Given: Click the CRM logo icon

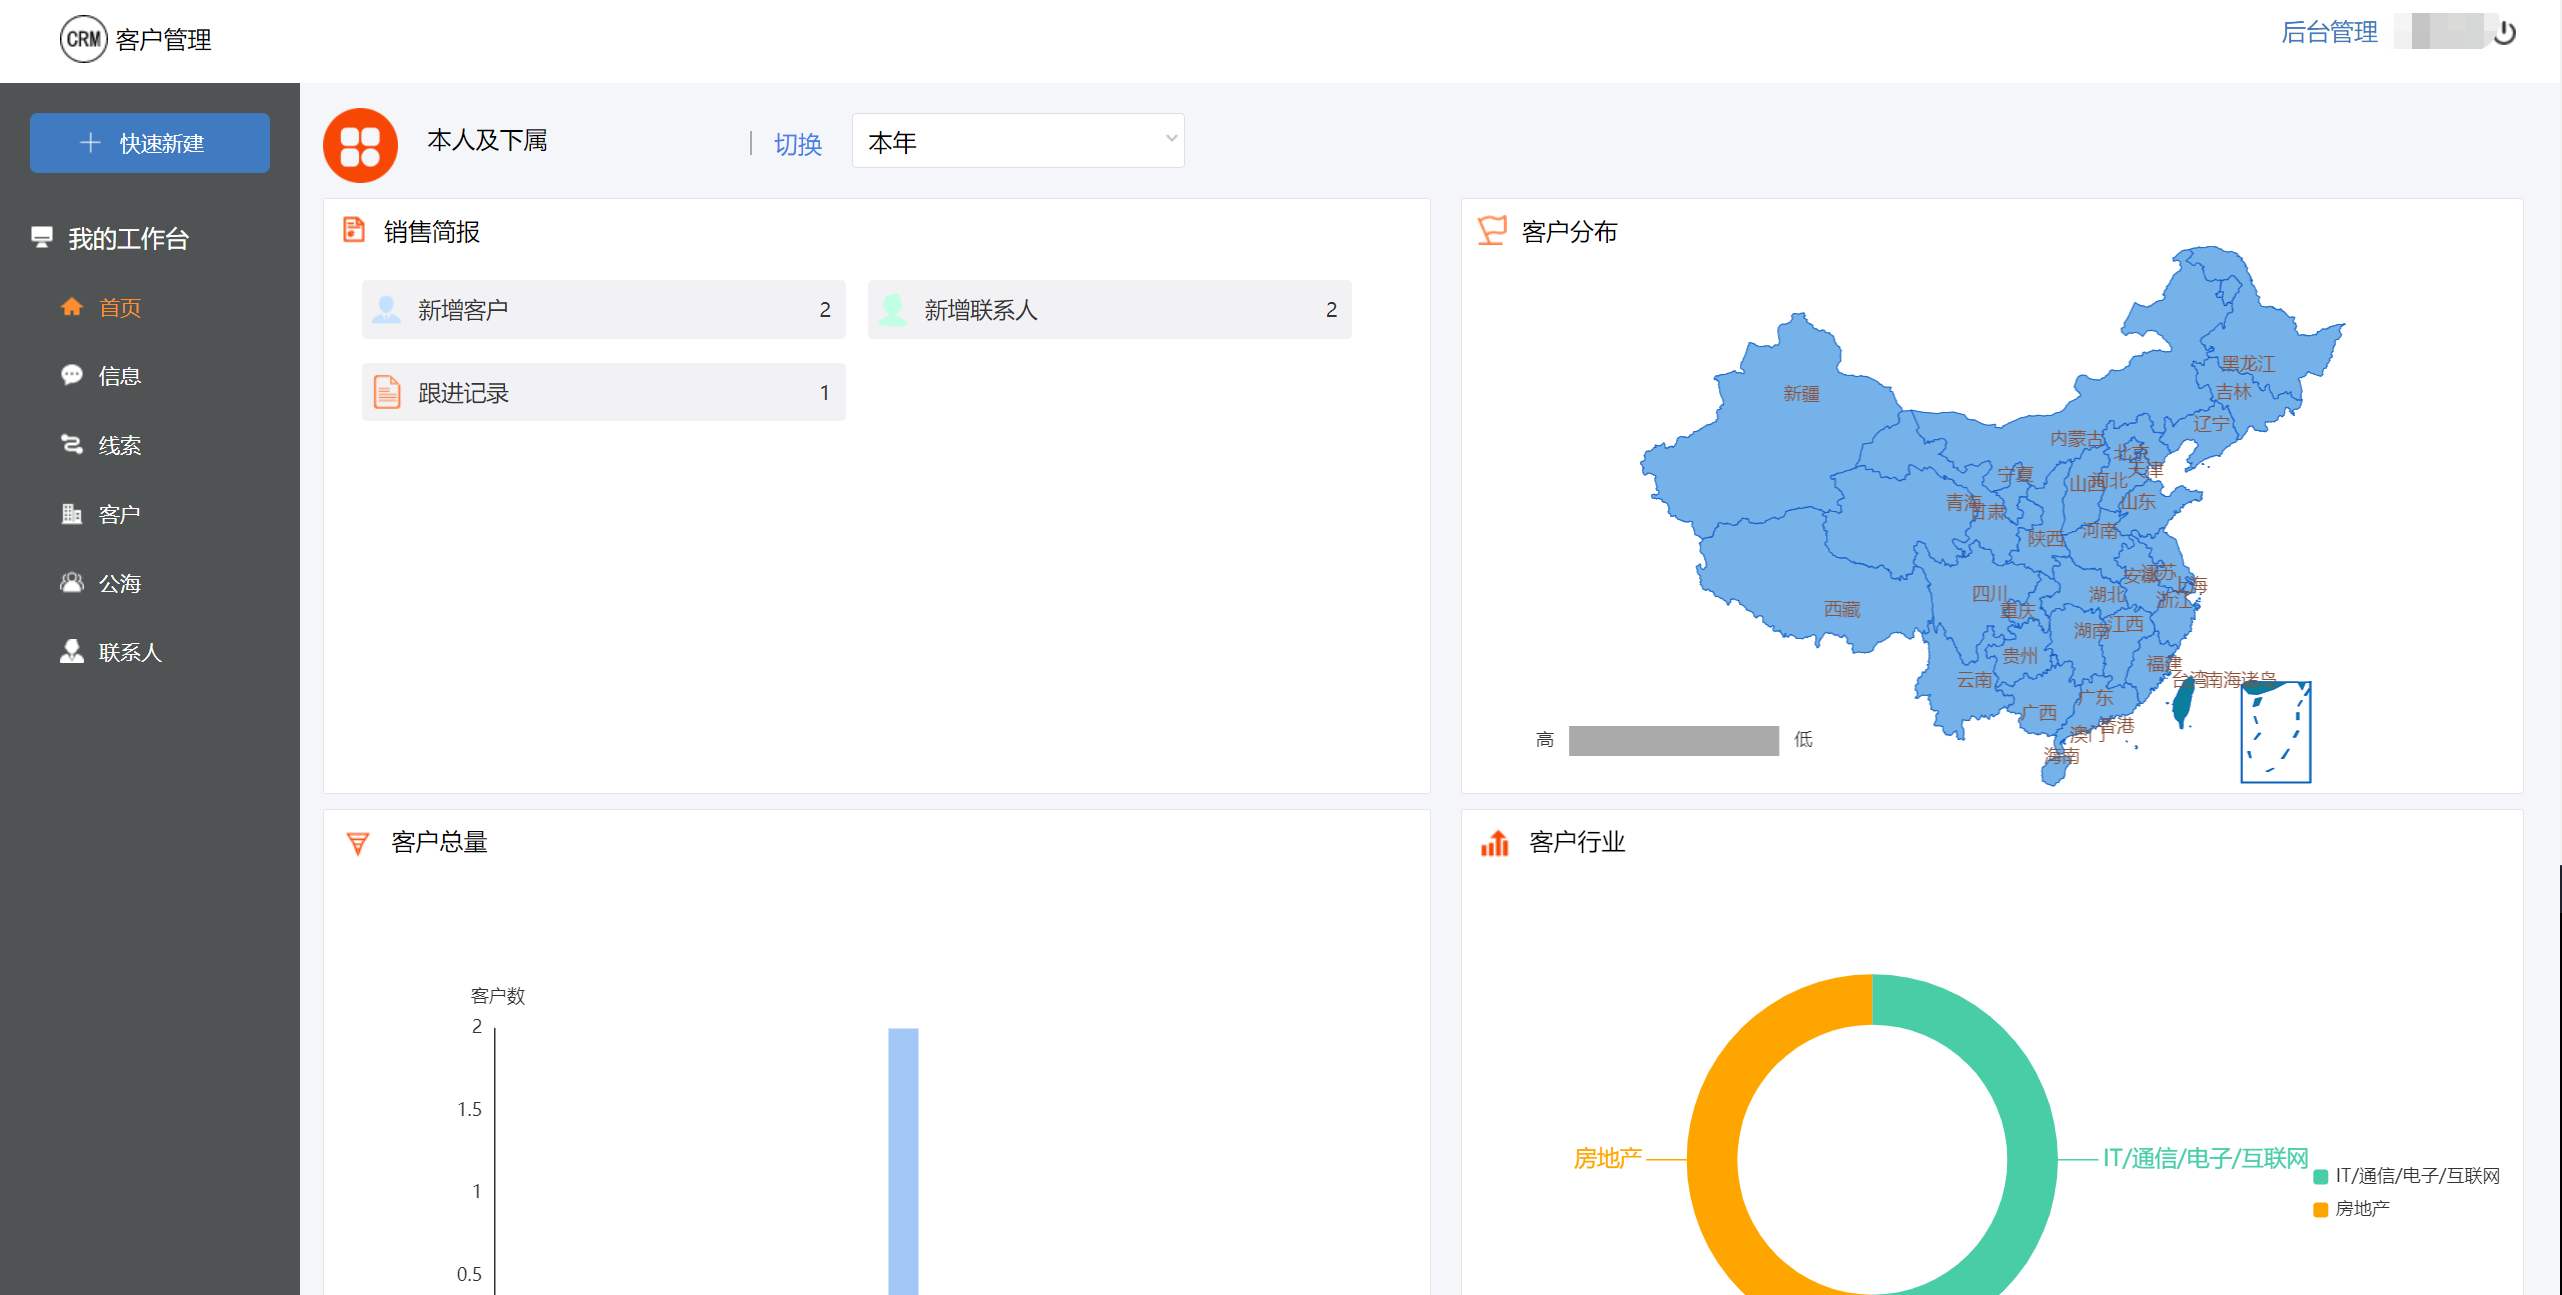Looking at the screenshot, I should 83,39.
